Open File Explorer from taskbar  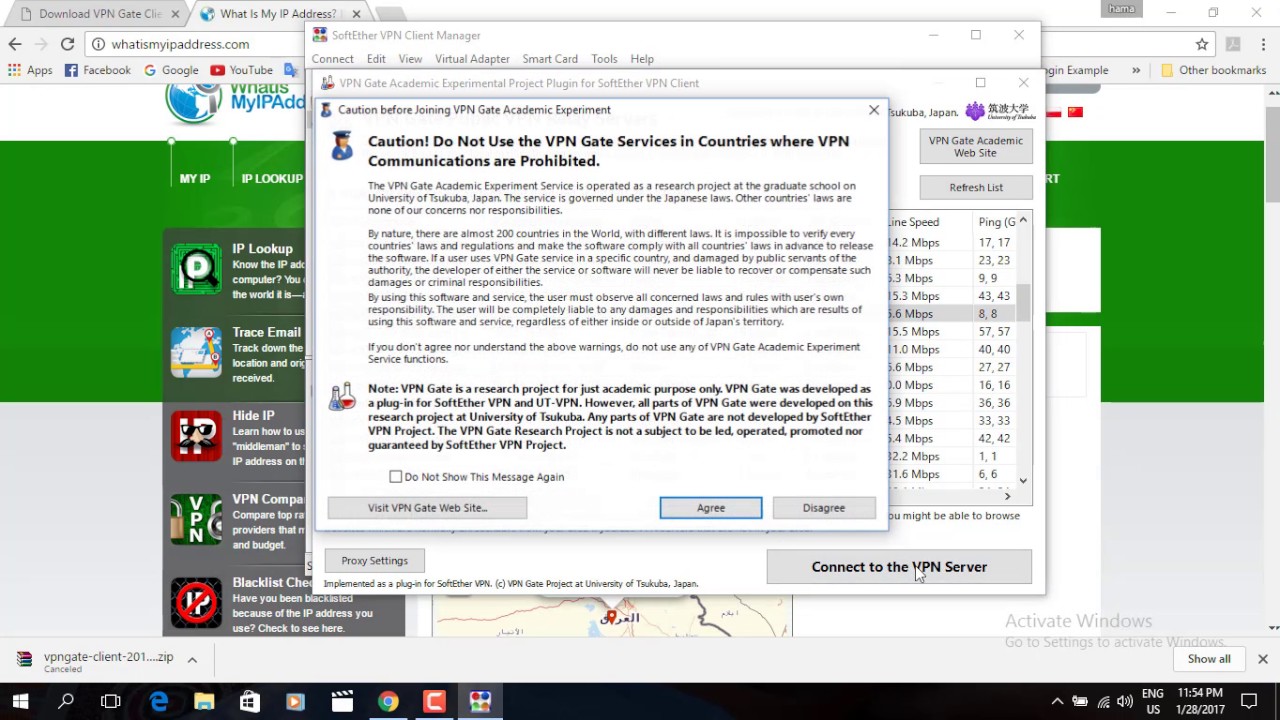click(204, 702)
